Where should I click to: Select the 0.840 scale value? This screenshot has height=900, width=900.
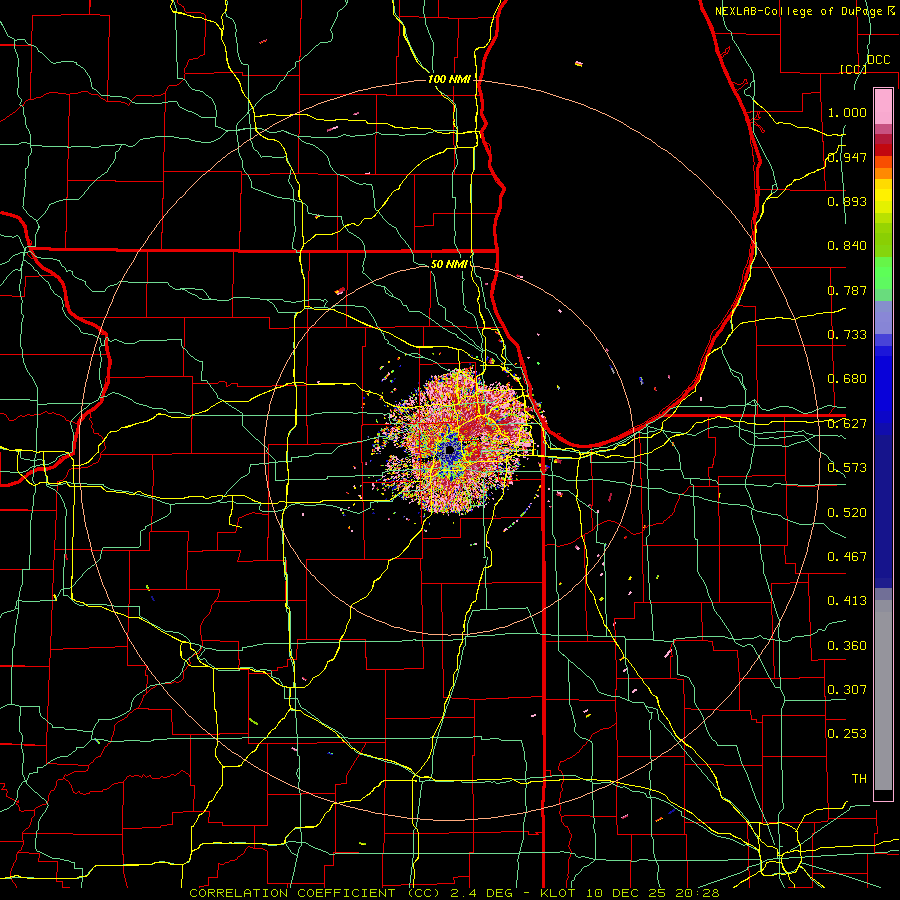pyautogui.click(x=847, y=246)
